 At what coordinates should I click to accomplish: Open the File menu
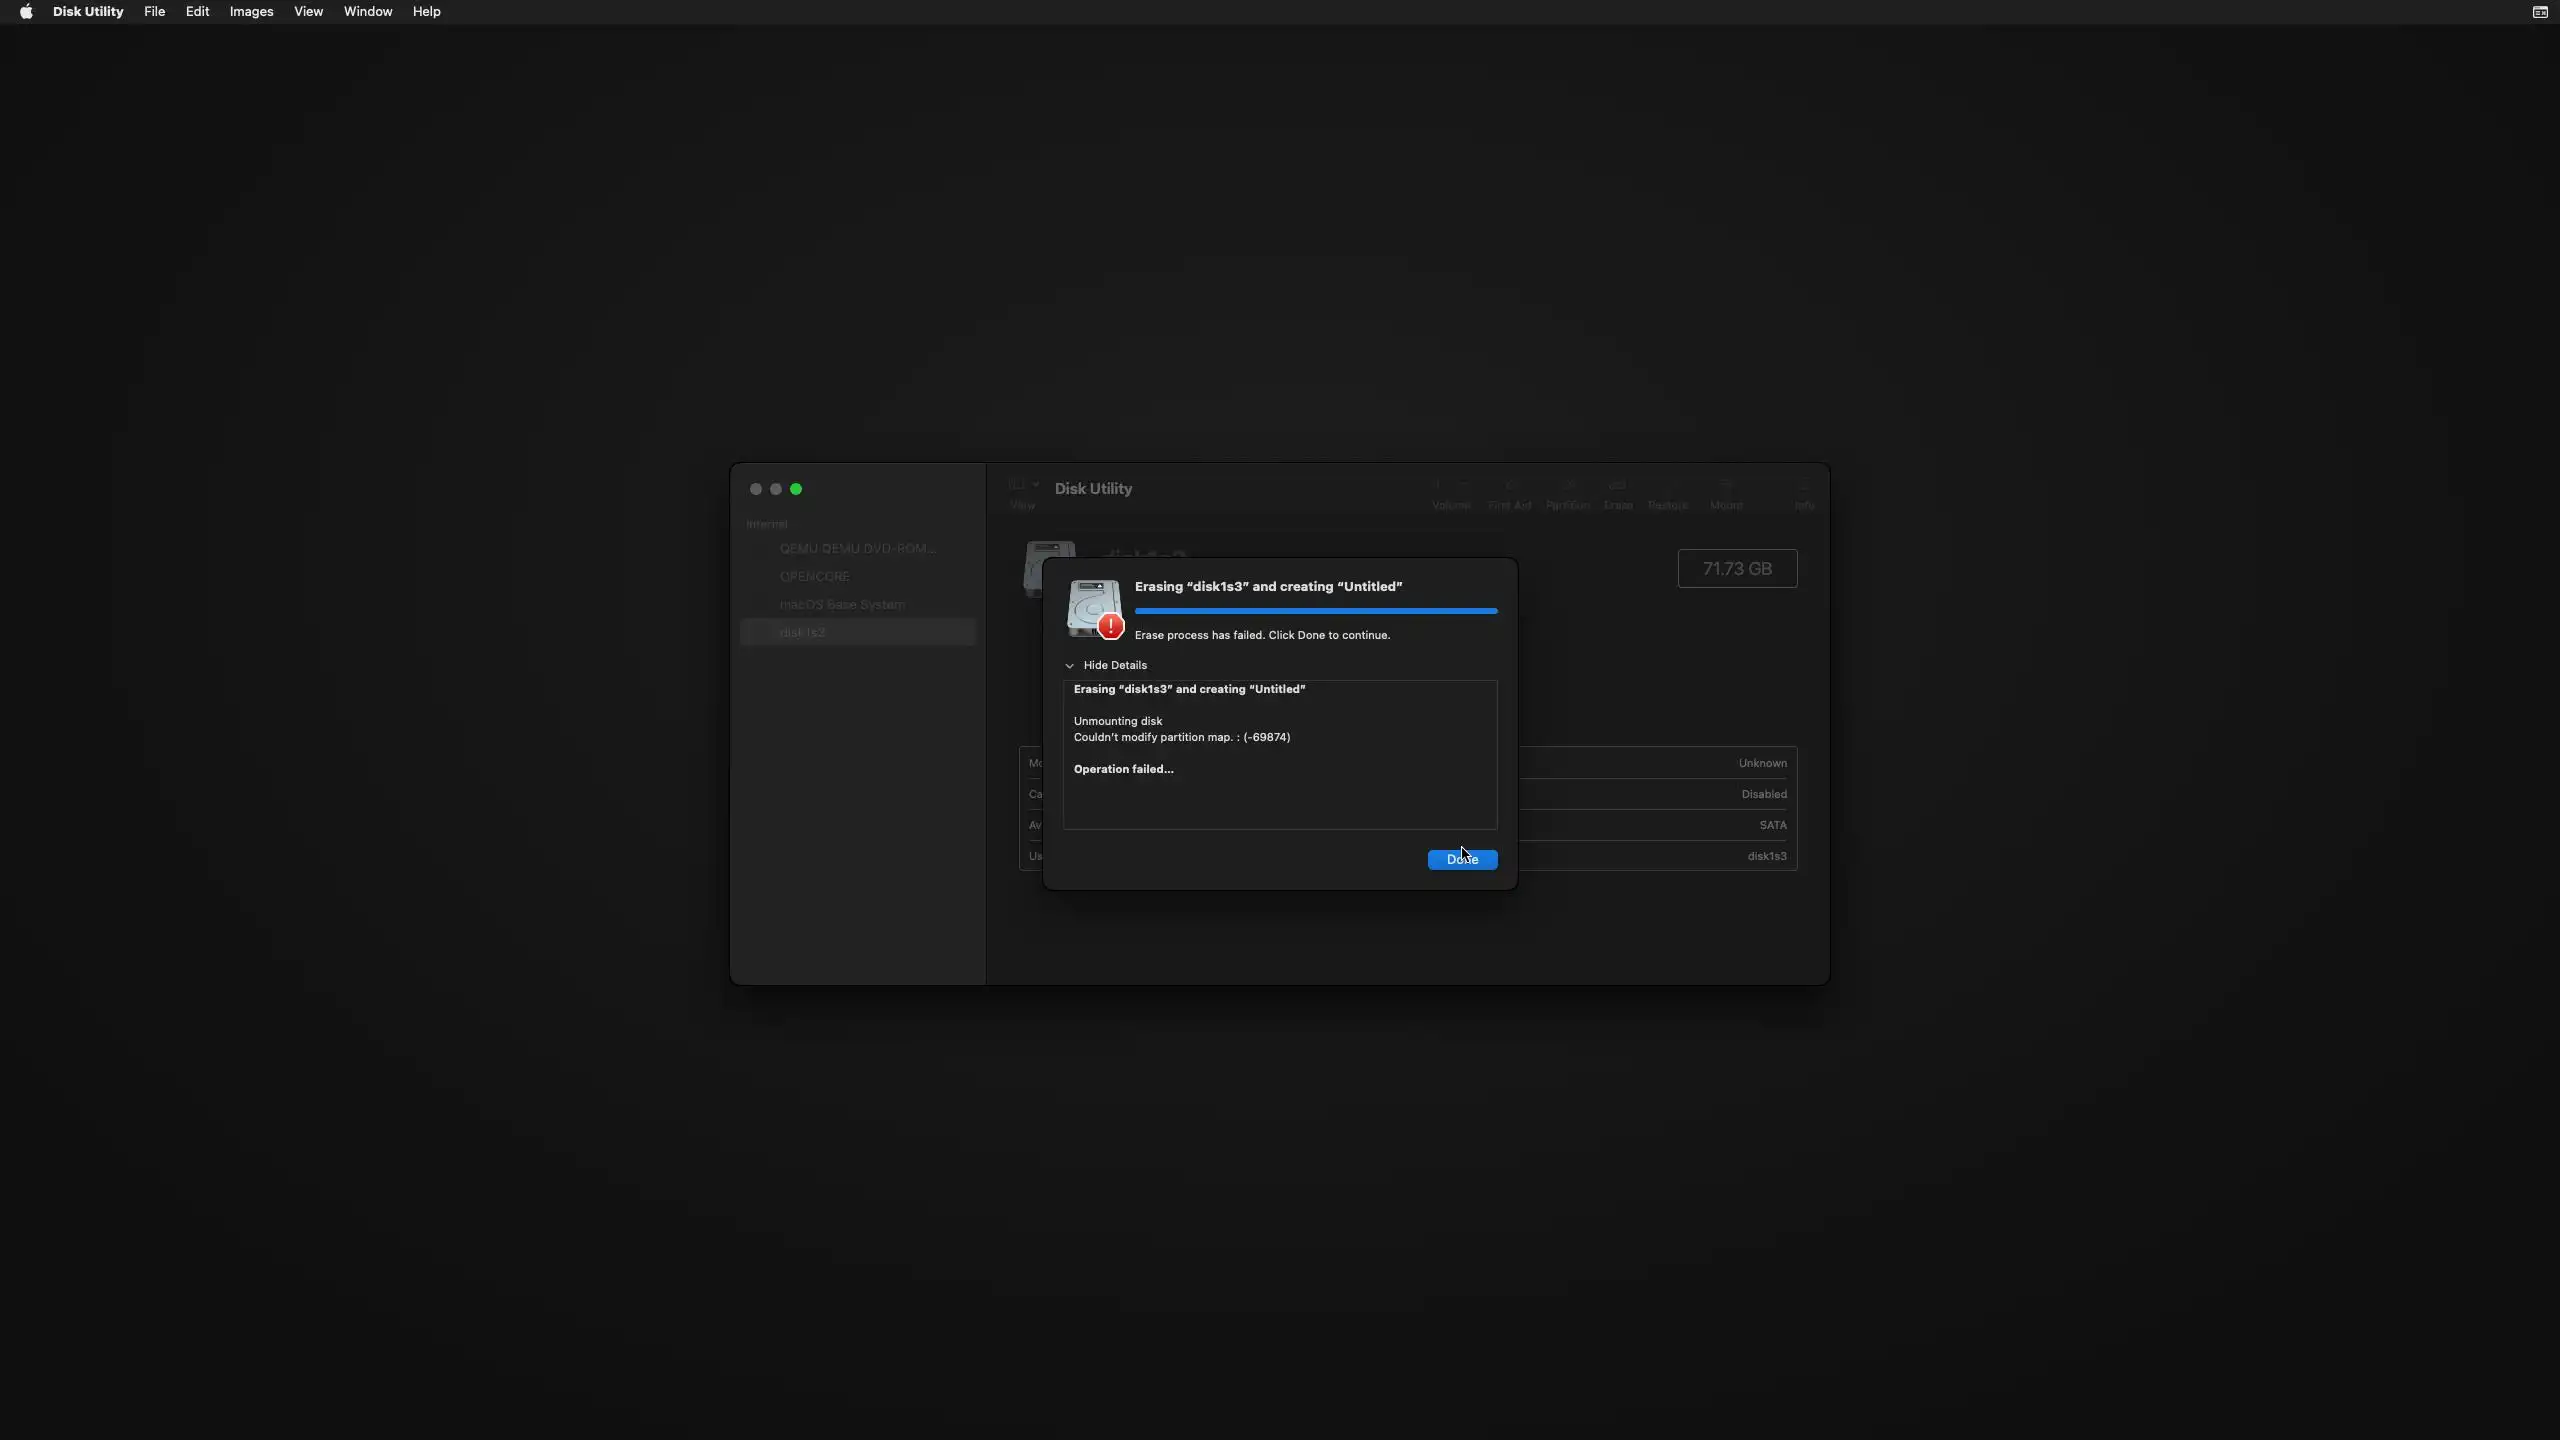[154, 12]
